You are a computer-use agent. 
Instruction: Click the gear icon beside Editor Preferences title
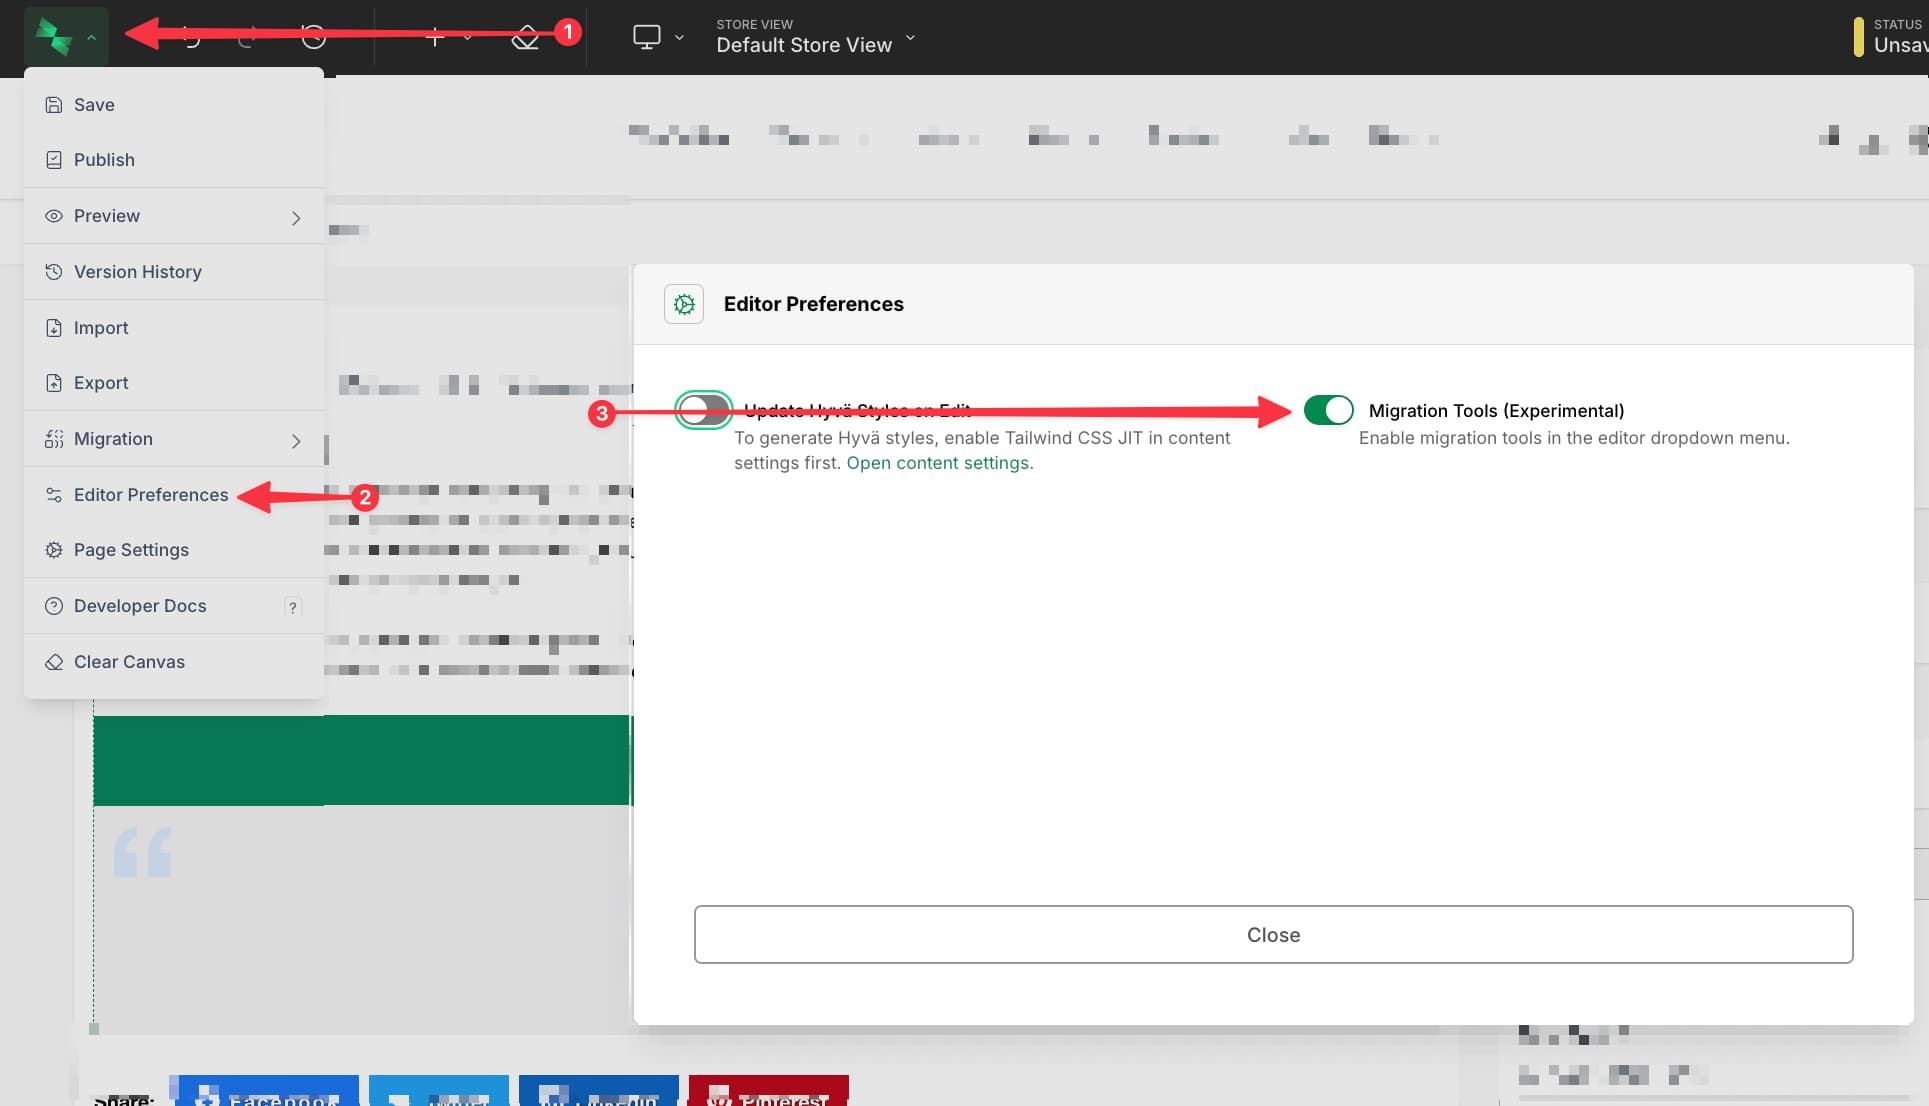coord(684,304)
